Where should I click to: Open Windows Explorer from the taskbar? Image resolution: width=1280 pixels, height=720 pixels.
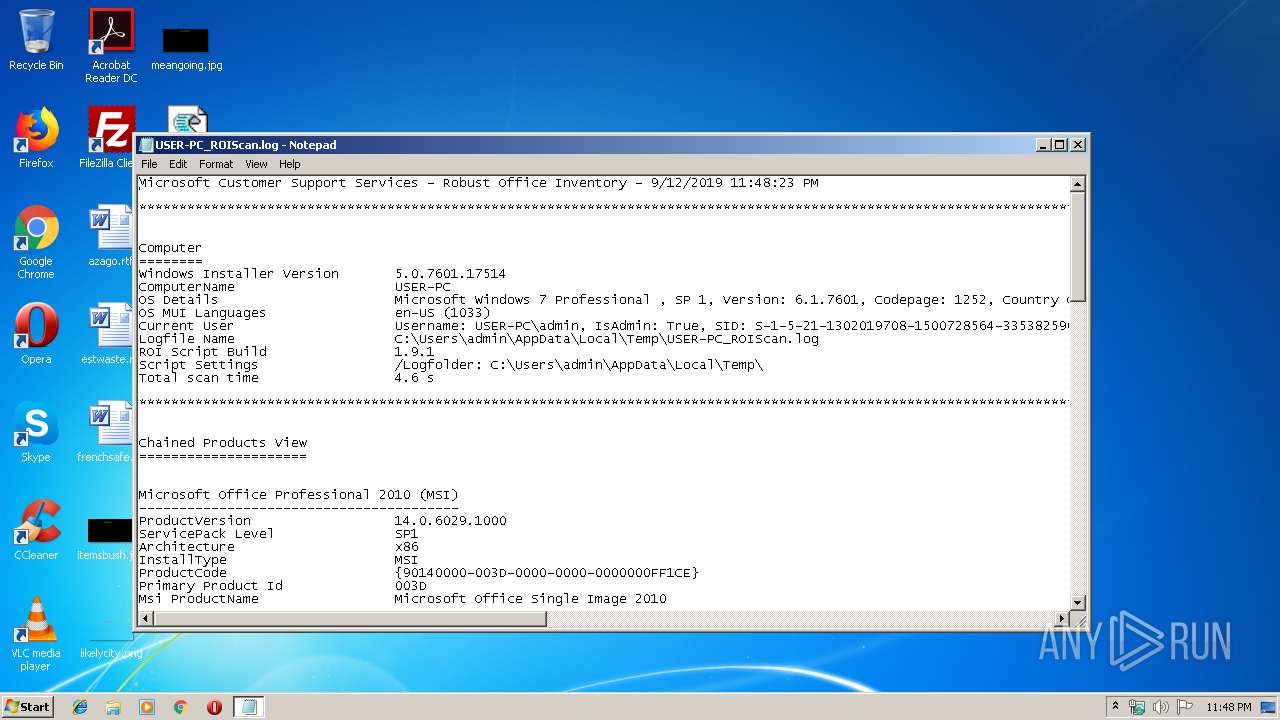[113, 707]
